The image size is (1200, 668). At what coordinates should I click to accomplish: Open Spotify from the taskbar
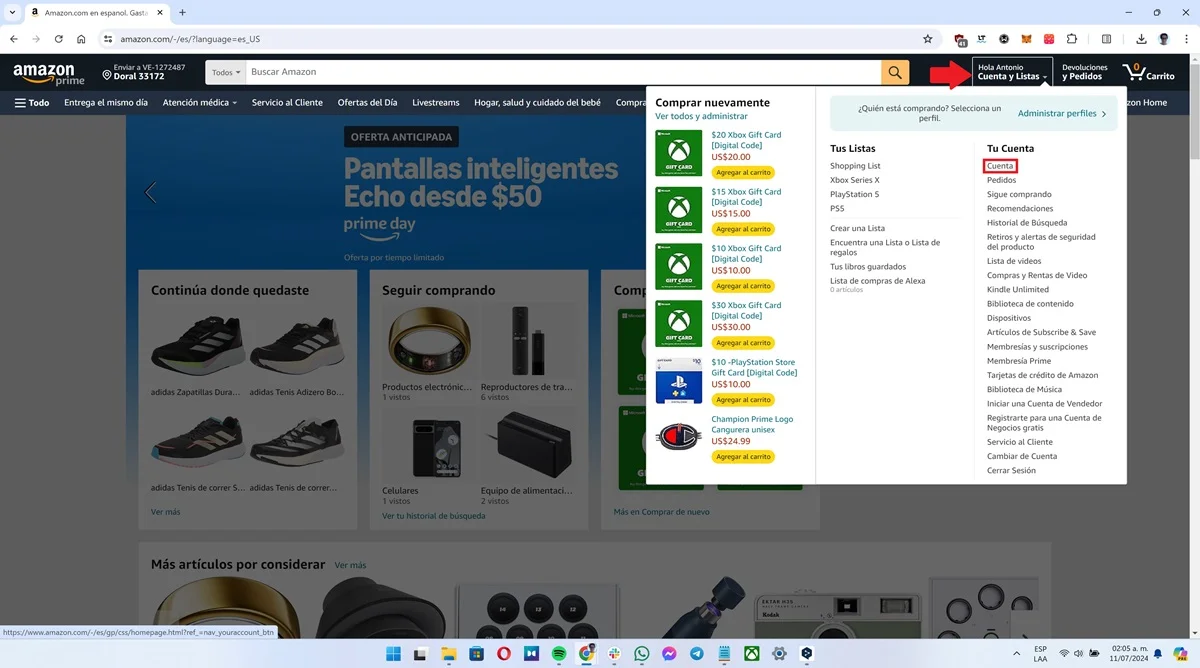(x=558, y=653)
